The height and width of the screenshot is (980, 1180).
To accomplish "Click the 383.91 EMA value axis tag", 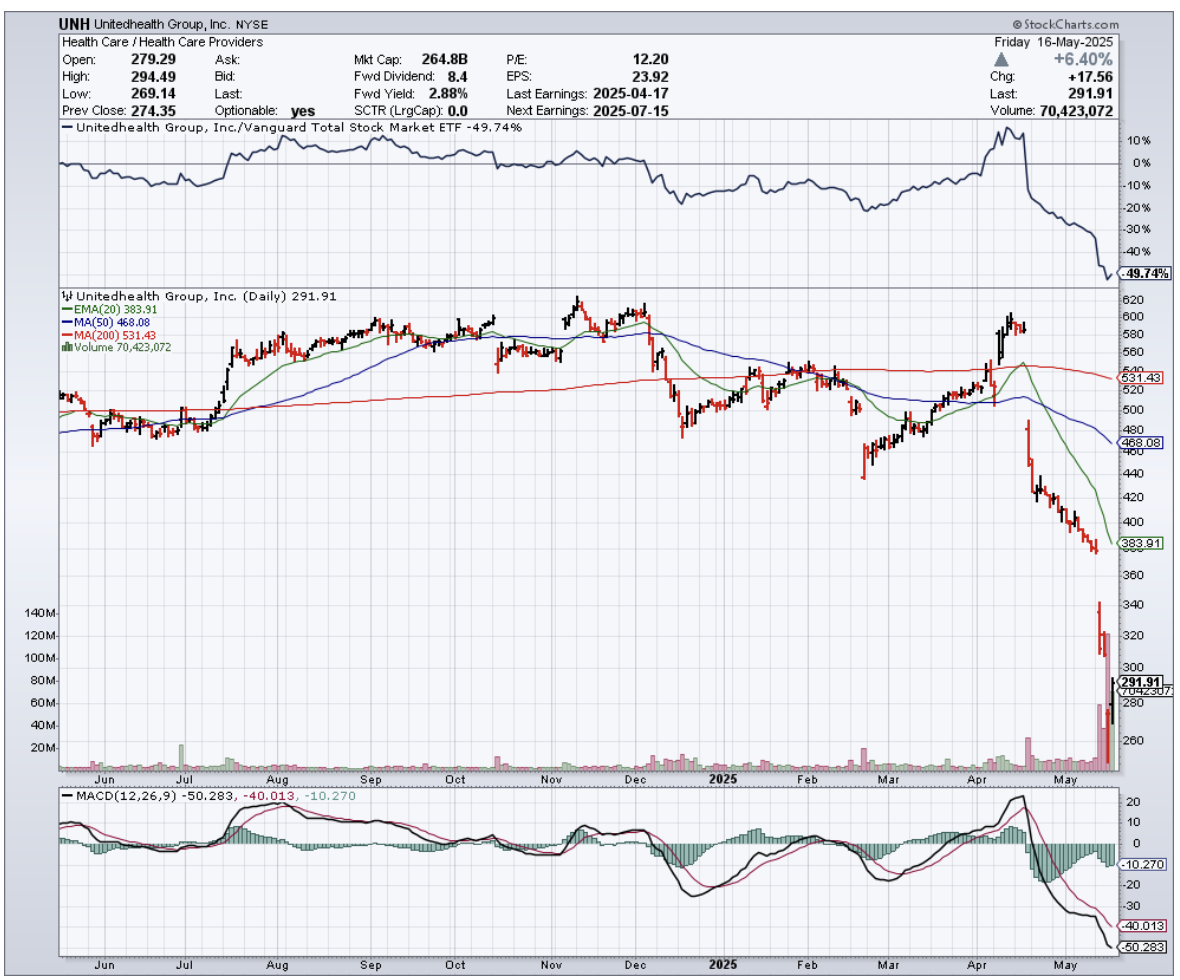I will click(1139, 543).
